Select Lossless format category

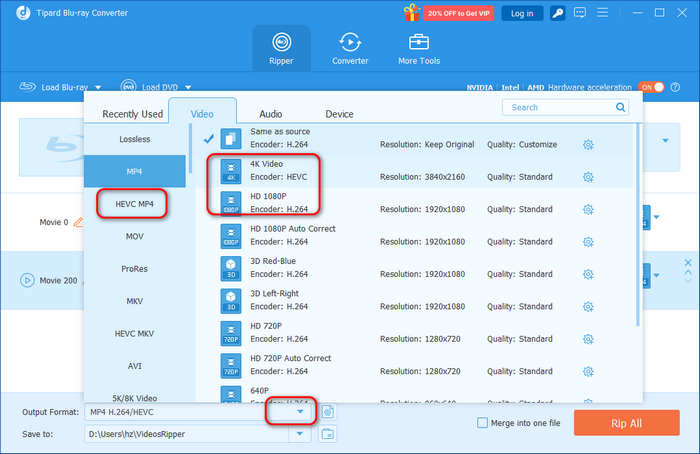135,139
